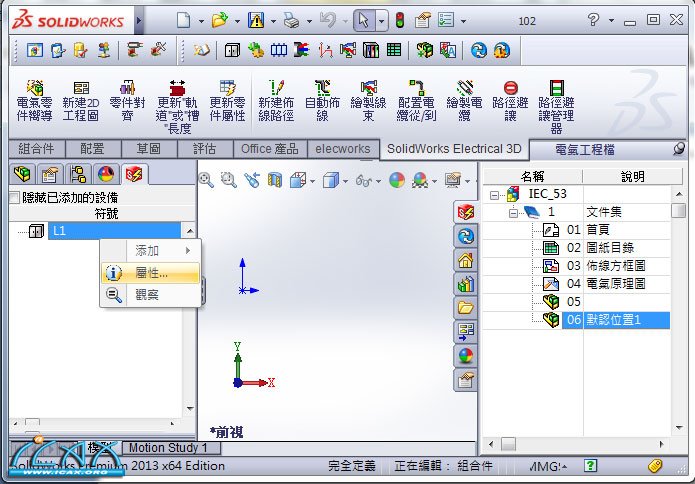Viewport: 695px width, 484px height.
Task: Click 新建2D工程圖 command
Action: (81, 101)
